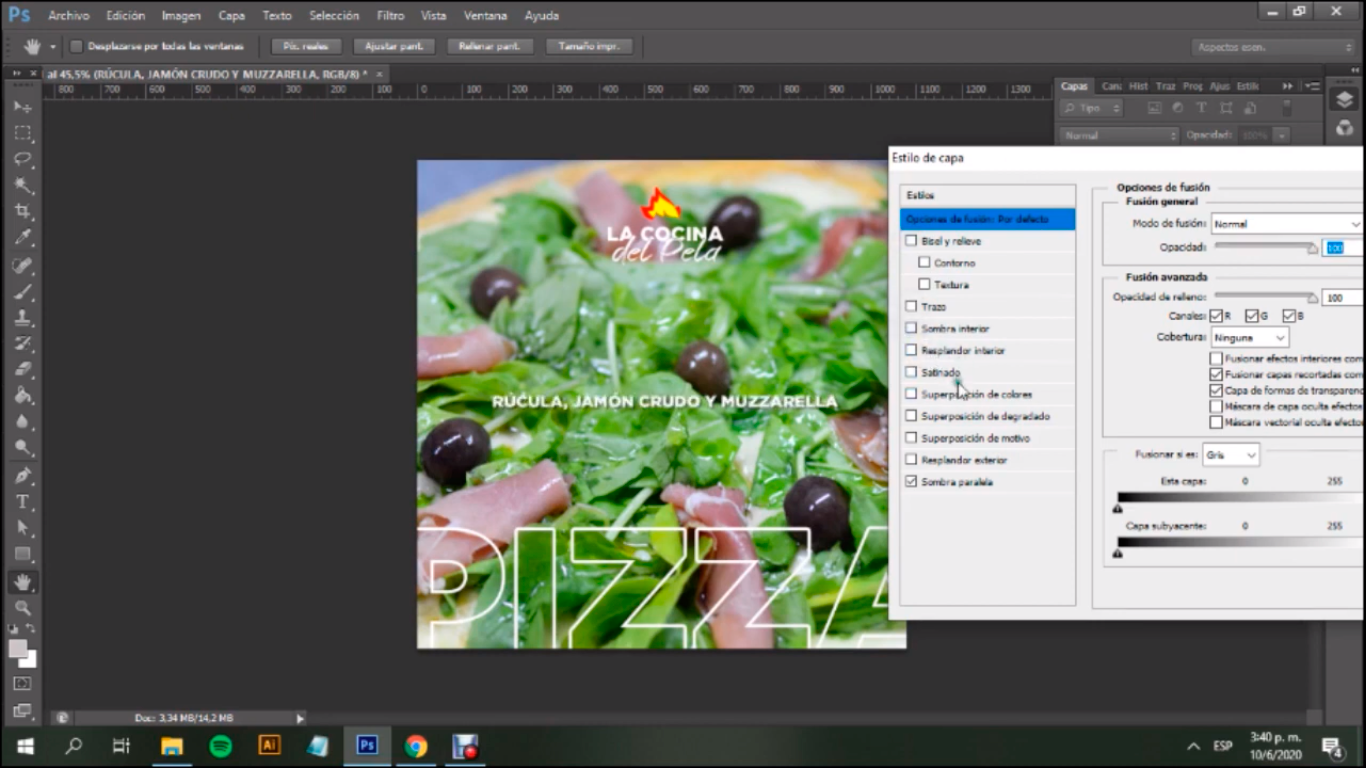The width and height of the screenshot is (1366, 768).
Task: Expand the Fusionar si es dropdown
Action: click(1230, 455)
